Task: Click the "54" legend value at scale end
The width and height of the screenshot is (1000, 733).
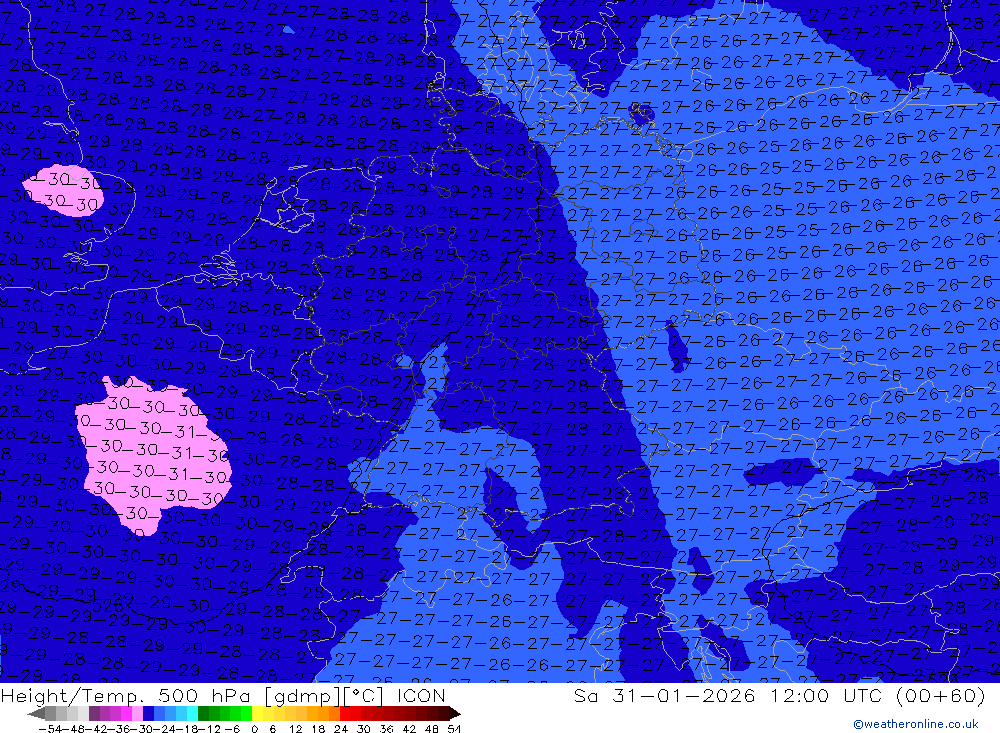Action: click(454, 729)
